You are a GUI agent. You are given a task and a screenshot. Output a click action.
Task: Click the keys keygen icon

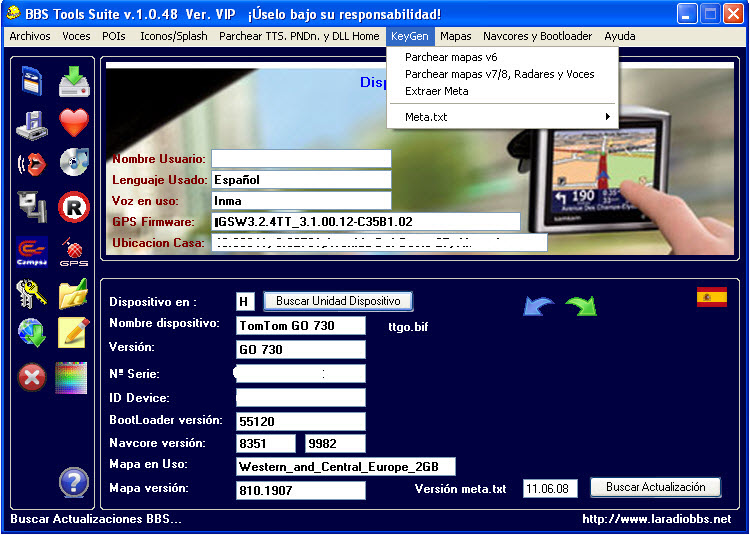point(32,293)
